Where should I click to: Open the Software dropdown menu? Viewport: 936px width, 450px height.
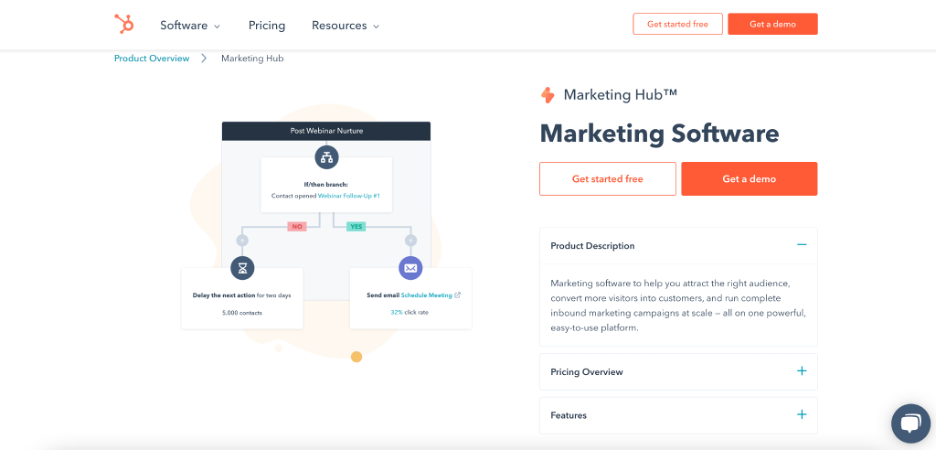(x=190, y=26)
